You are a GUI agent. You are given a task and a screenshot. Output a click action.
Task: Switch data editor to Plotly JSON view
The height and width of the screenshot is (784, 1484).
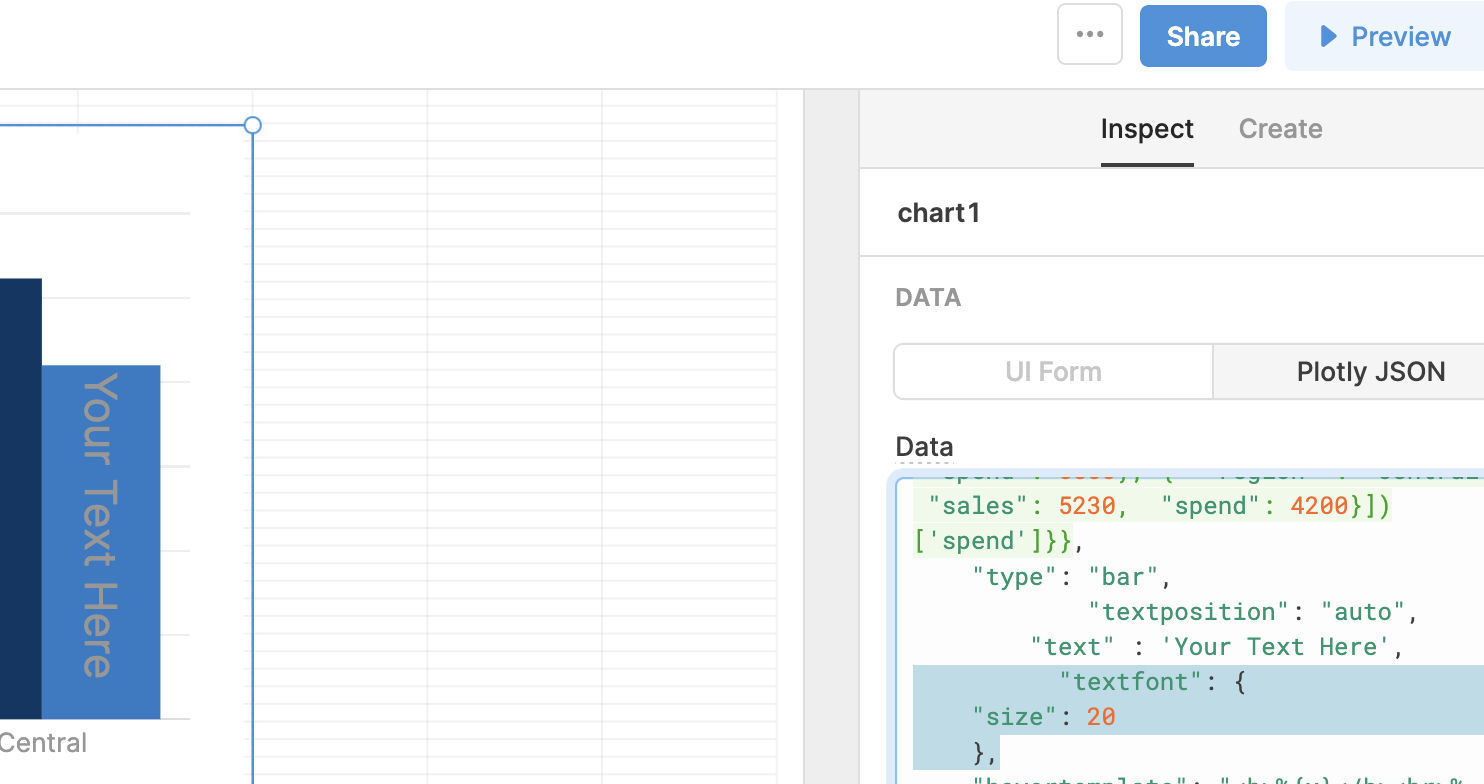click(x=1371, y=371)
